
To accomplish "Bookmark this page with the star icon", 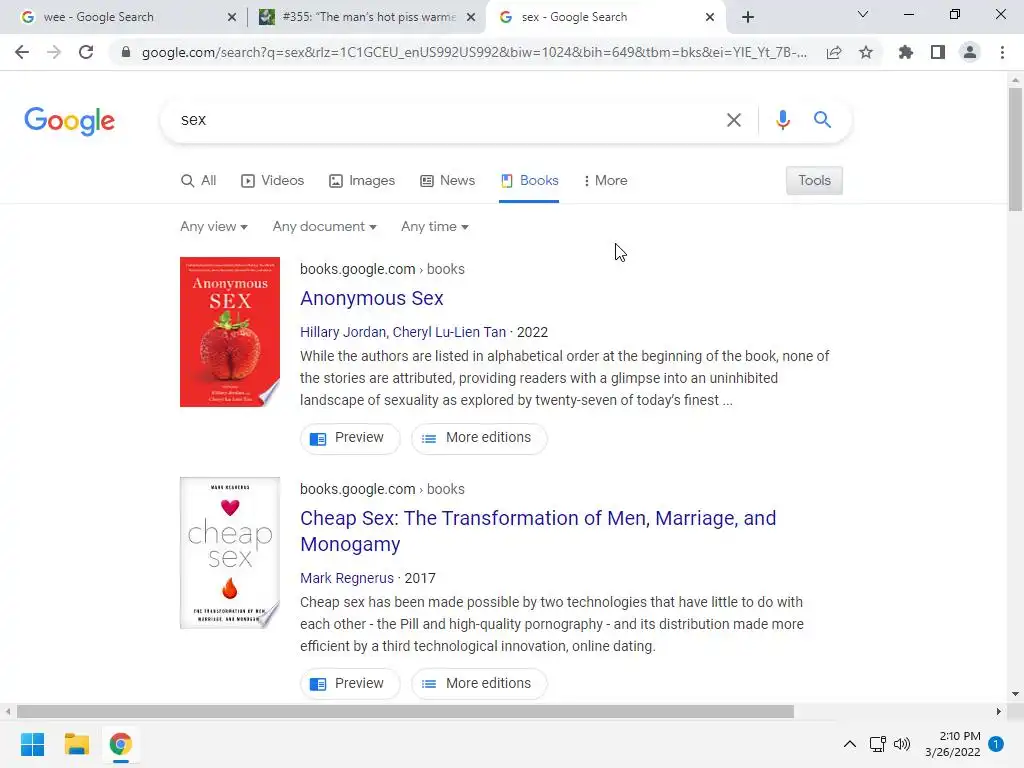I will (865, 52).
